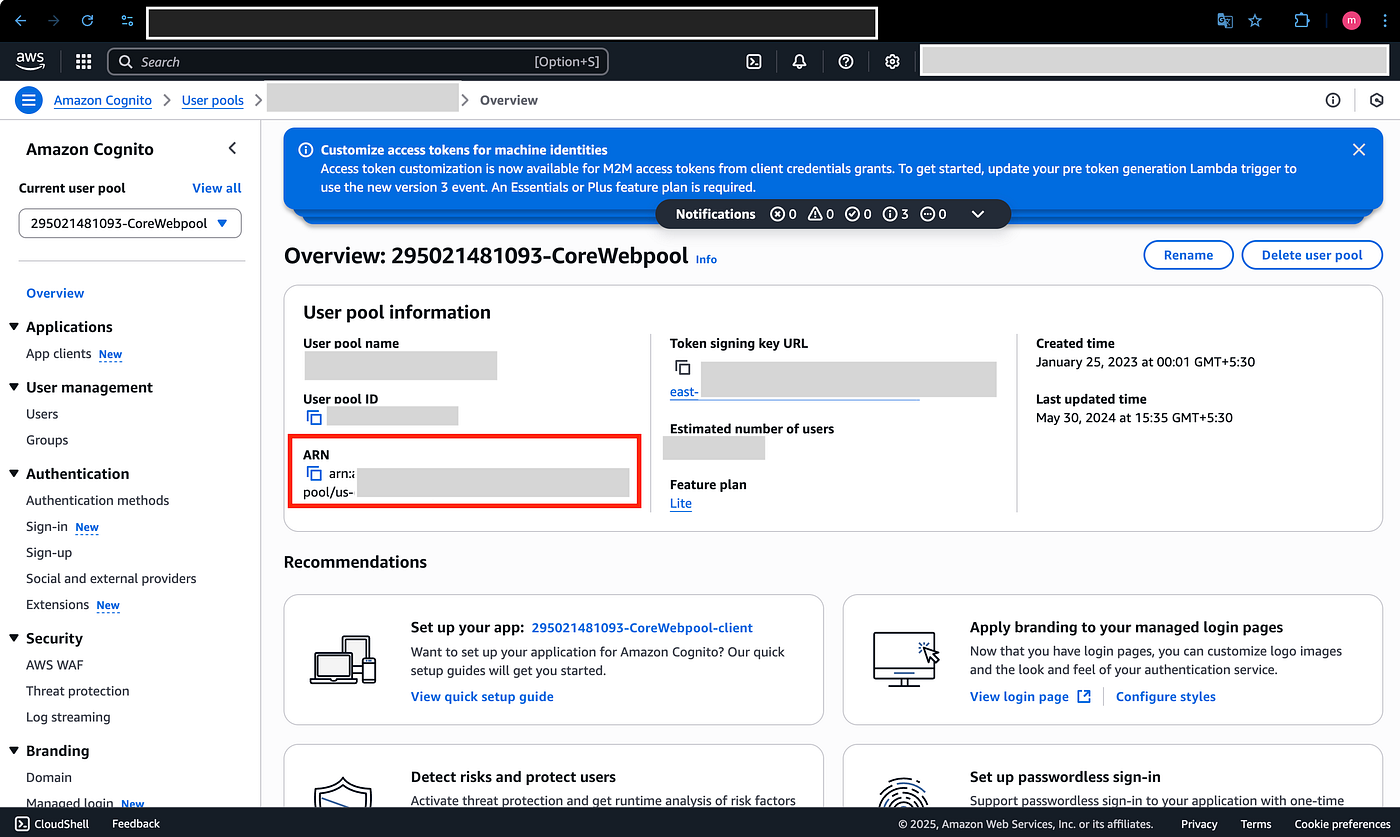Select Overview in the side navigation
The width and height of the screenshot is (1400, 837).
(x=55, y=293)
